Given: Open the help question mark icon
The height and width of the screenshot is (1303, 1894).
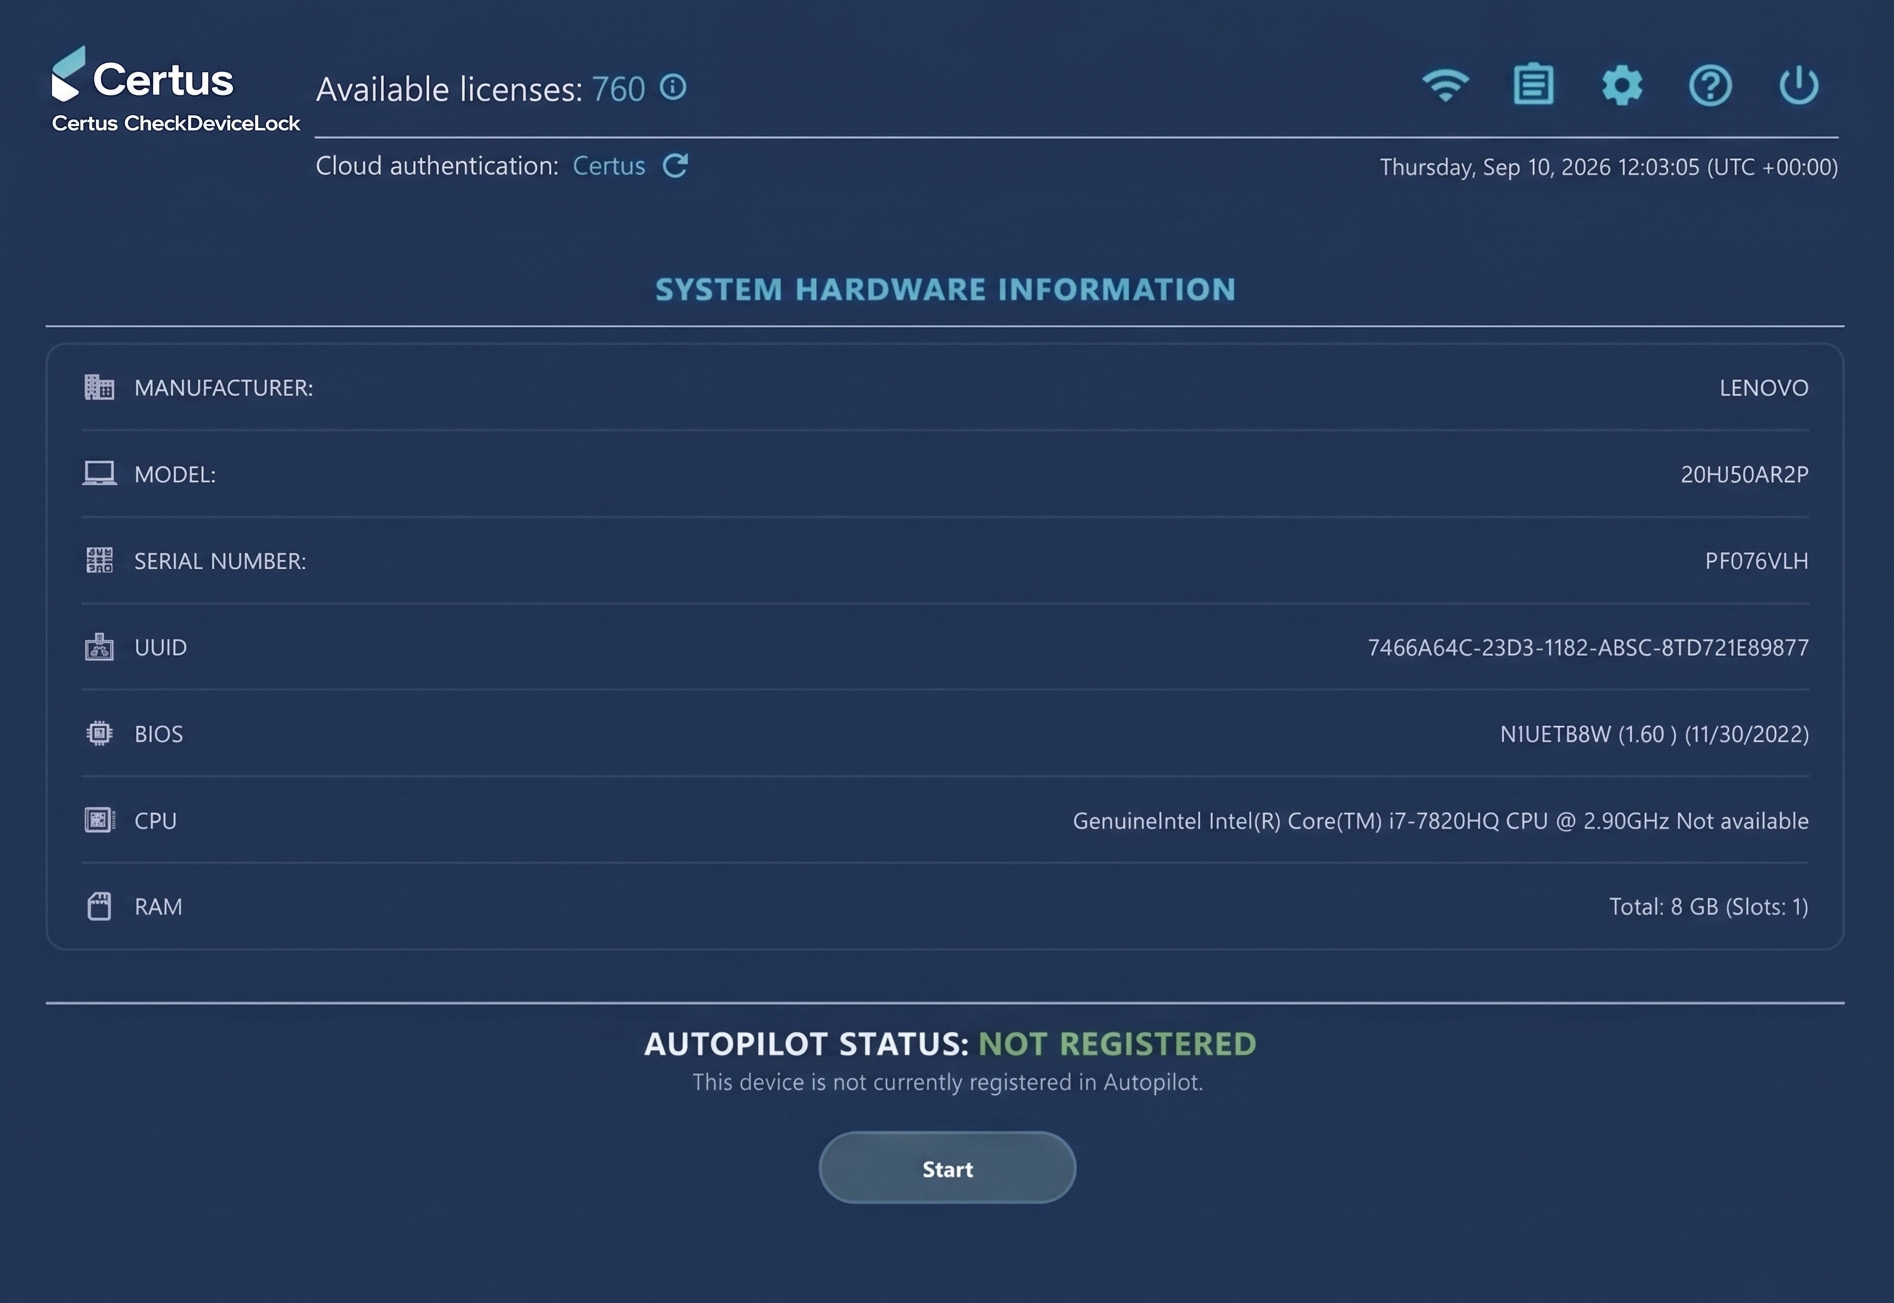Looking at the screenshot, I should 1710,86.
